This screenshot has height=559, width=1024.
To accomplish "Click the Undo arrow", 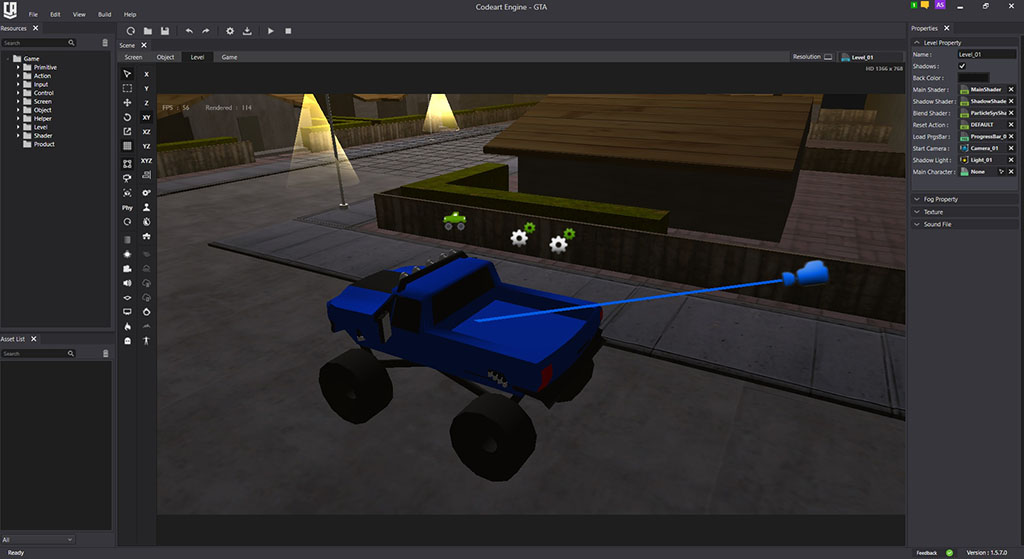I will [x=189, y=31].
